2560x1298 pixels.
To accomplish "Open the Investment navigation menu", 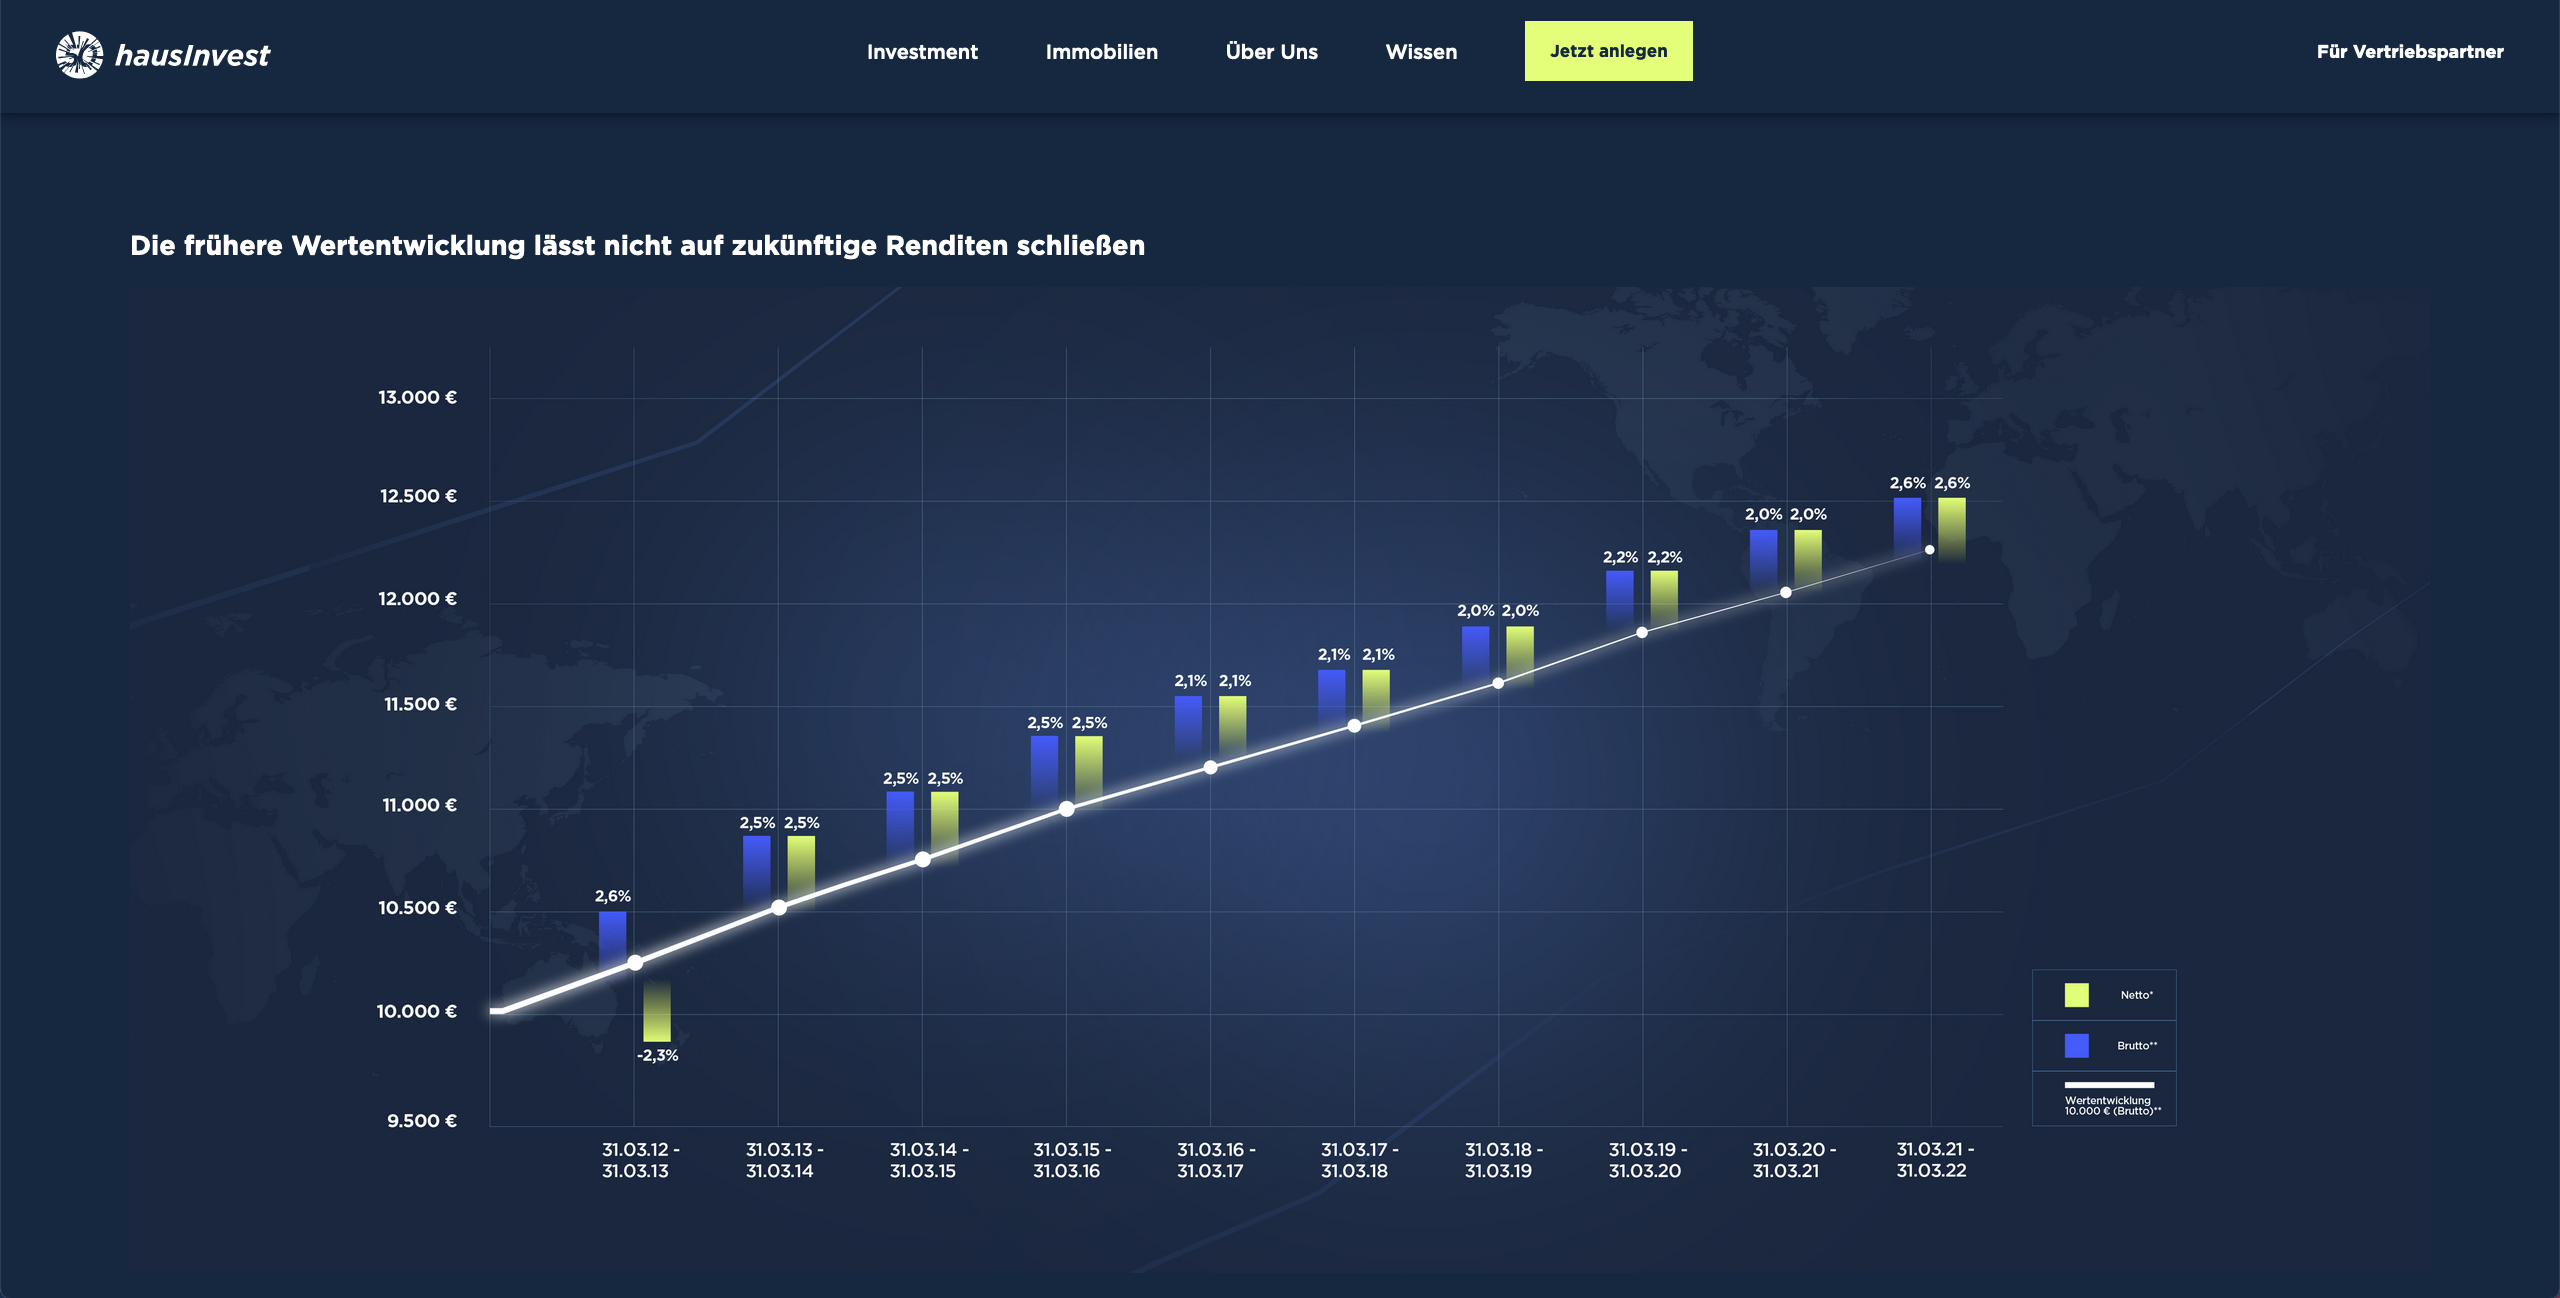I will coord(921,51).
